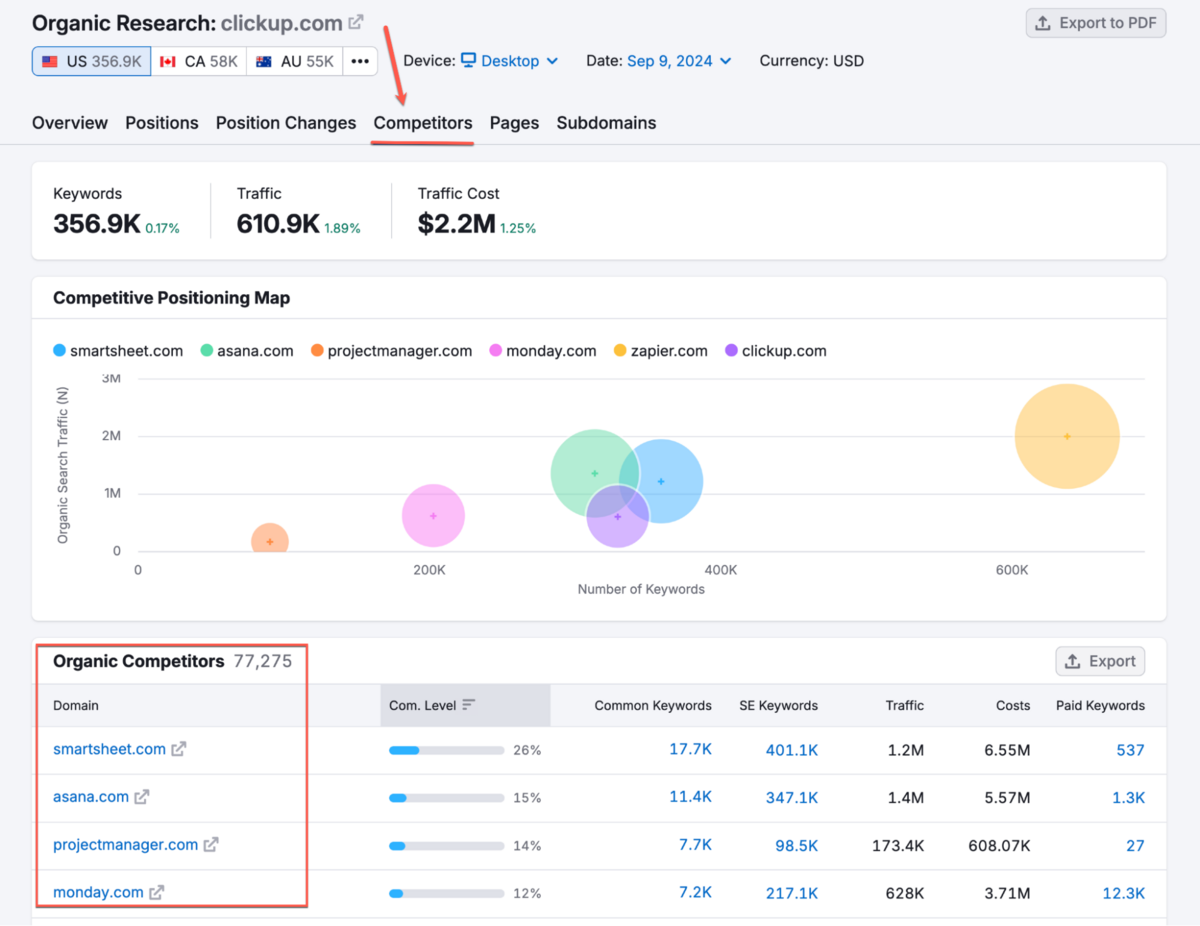
Task: Click the Export to PDF button
Action: 1096,23
